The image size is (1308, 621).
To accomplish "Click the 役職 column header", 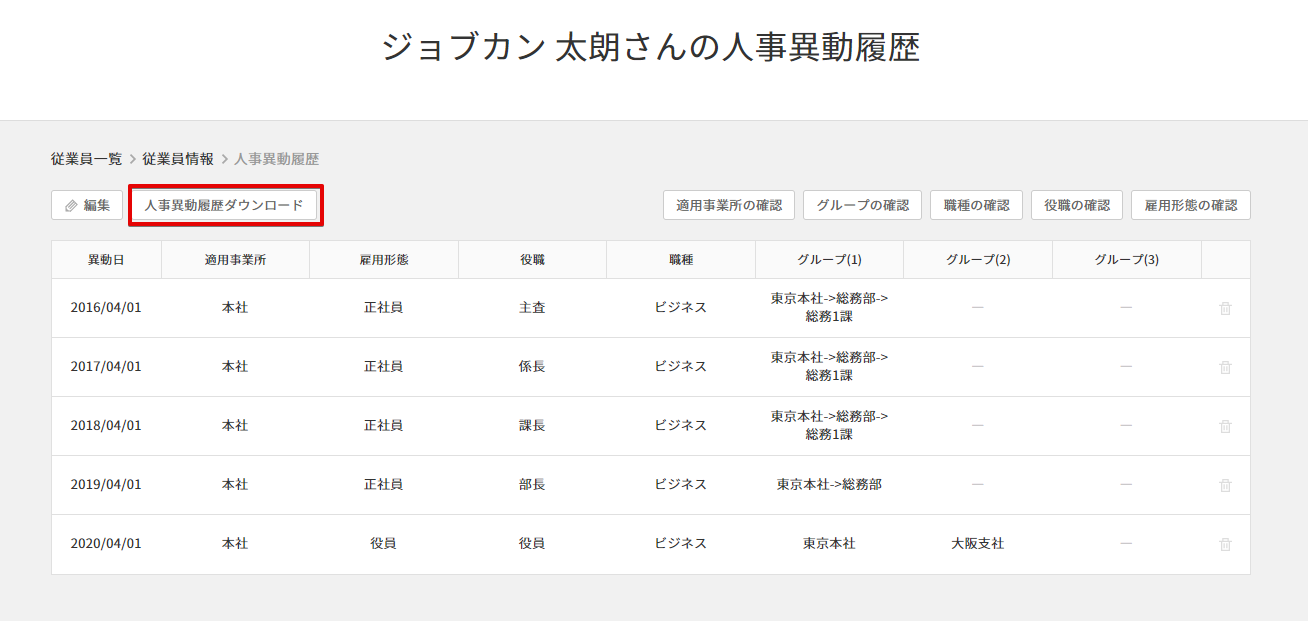I will pos(532,260).
